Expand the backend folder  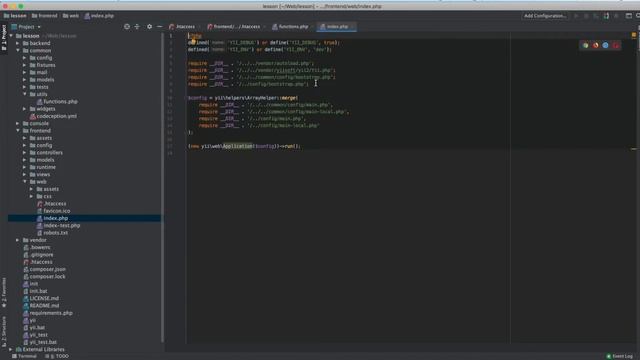click(x=18, y=43)
